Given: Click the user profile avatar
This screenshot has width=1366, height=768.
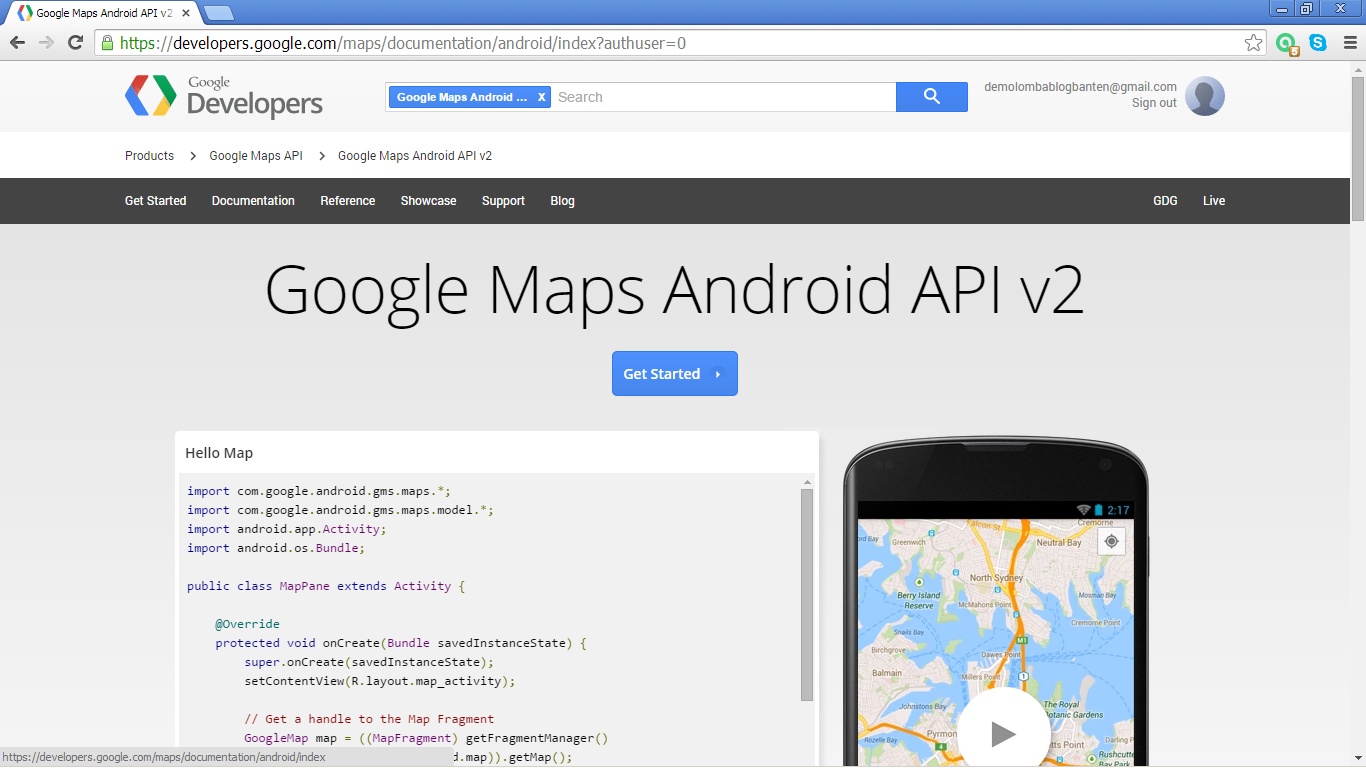Looking at the screenshot, I should coord(1205,96).
